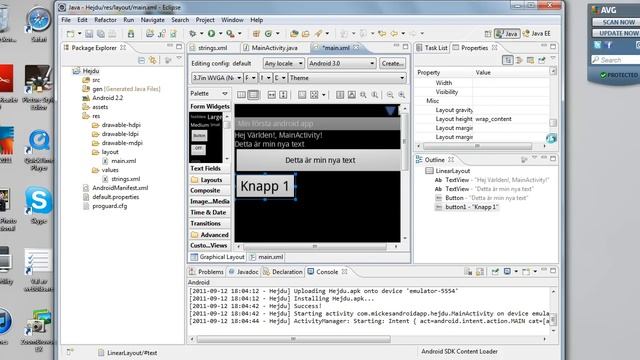
Task: Select the Knapp 1 button on canvas
Action: pos(265,186)
